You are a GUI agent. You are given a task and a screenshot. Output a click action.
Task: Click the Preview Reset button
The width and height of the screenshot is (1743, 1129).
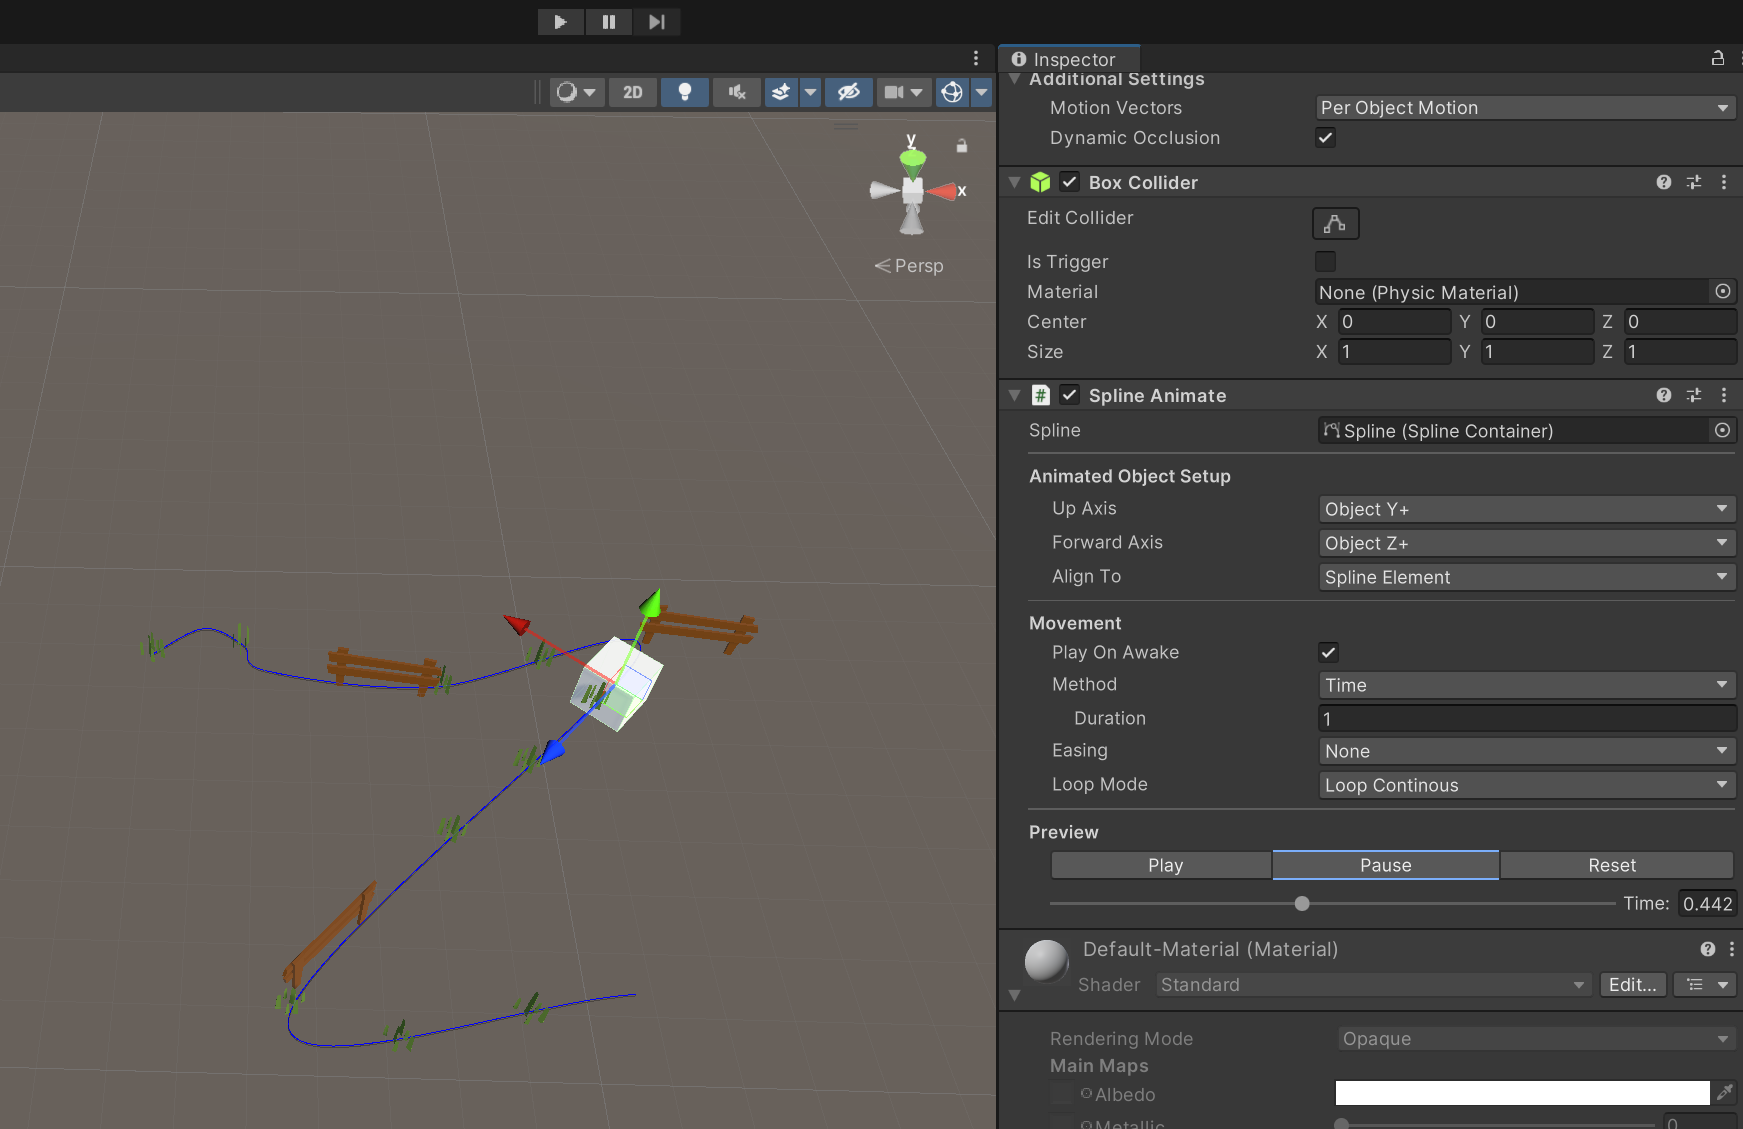1616,865
